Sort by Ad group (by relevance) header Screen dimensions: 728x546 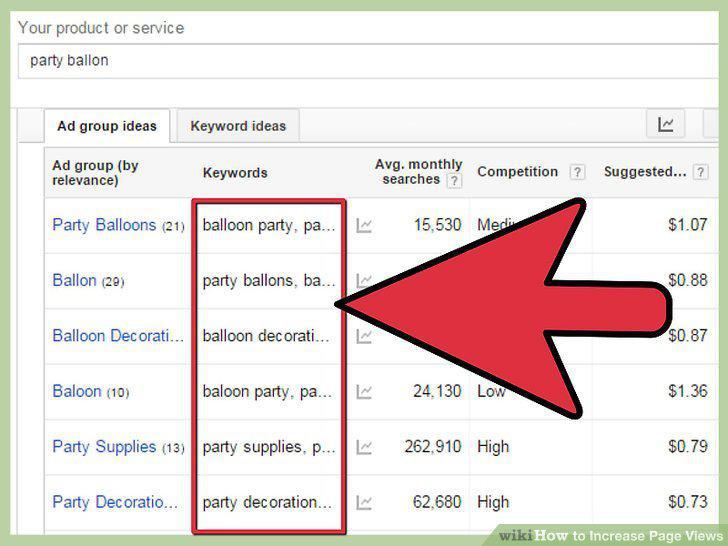click(x=95, y=173)
